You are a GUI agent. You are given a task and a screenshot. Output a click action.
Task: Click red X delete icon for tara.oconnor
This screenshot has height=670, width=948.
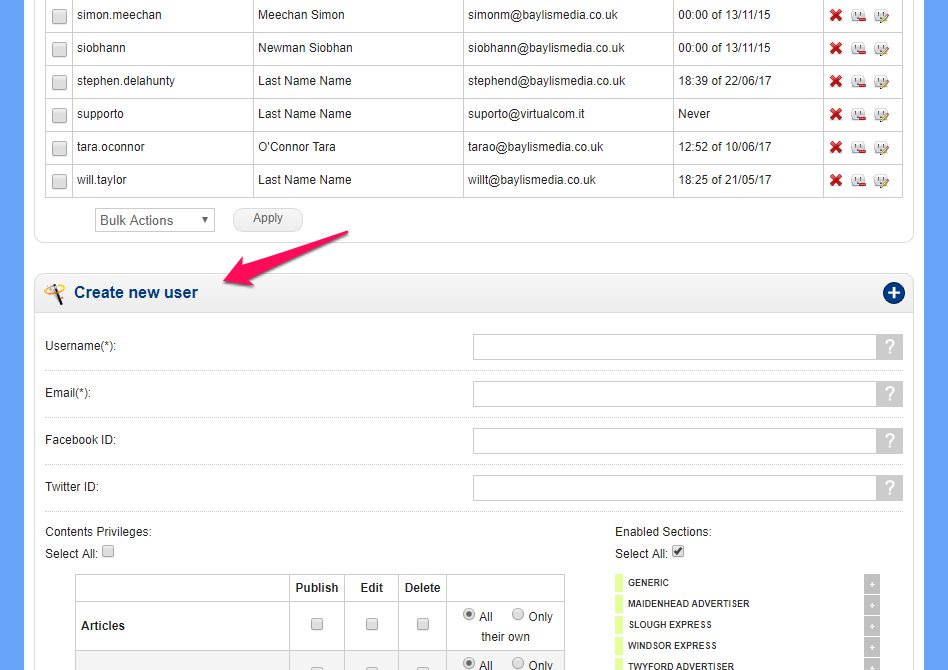[x=835, y=147]
